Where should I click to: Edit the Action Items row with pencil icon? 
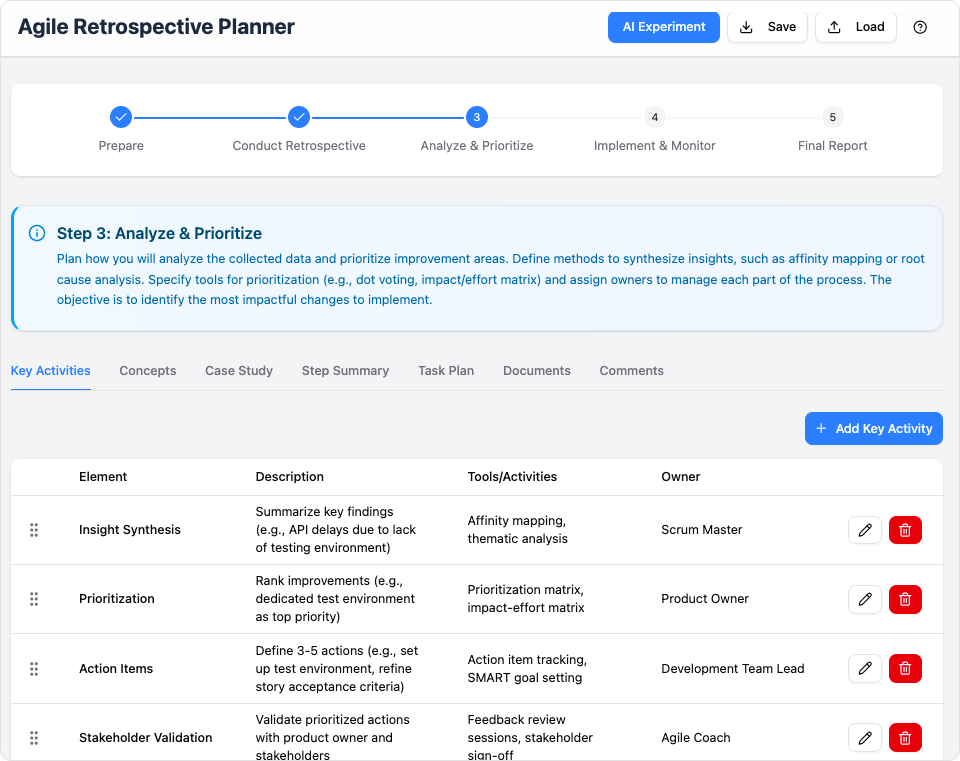(x=864, y=669)
